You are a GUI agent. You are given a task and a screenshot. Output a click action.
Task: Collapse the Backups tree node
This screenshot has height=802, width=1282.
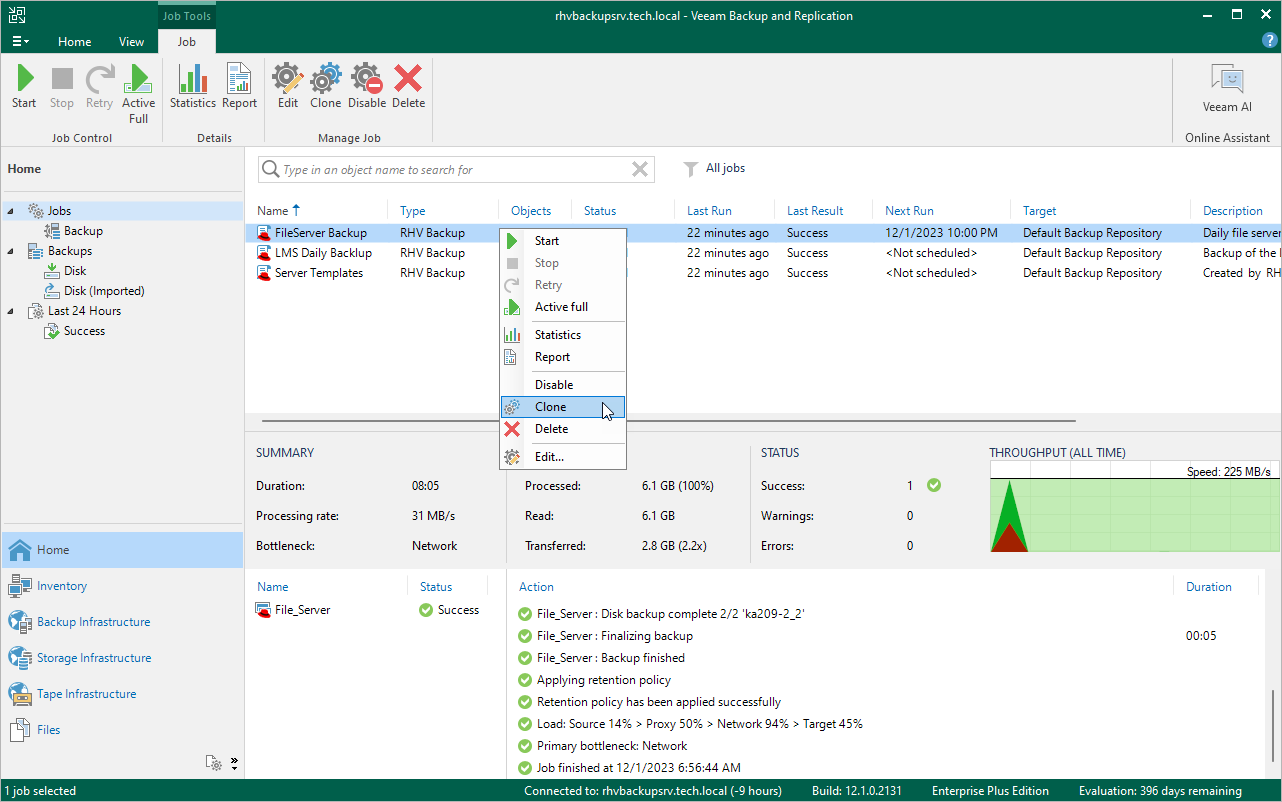coord(12,251)
